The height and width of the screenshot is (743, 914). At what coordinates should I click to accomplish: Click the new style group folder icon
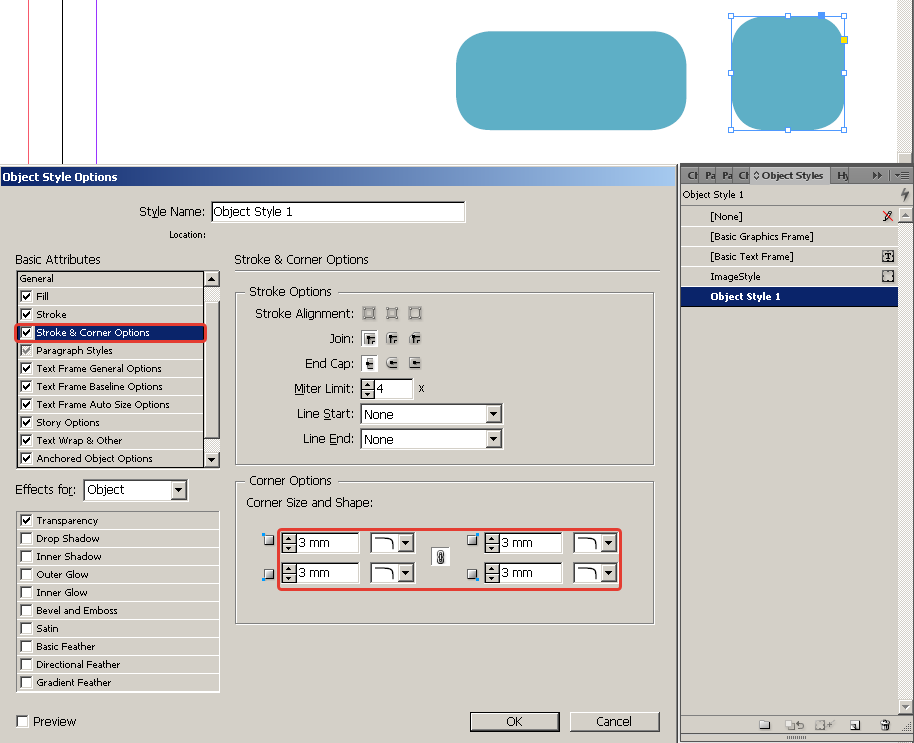click(765, 725)
